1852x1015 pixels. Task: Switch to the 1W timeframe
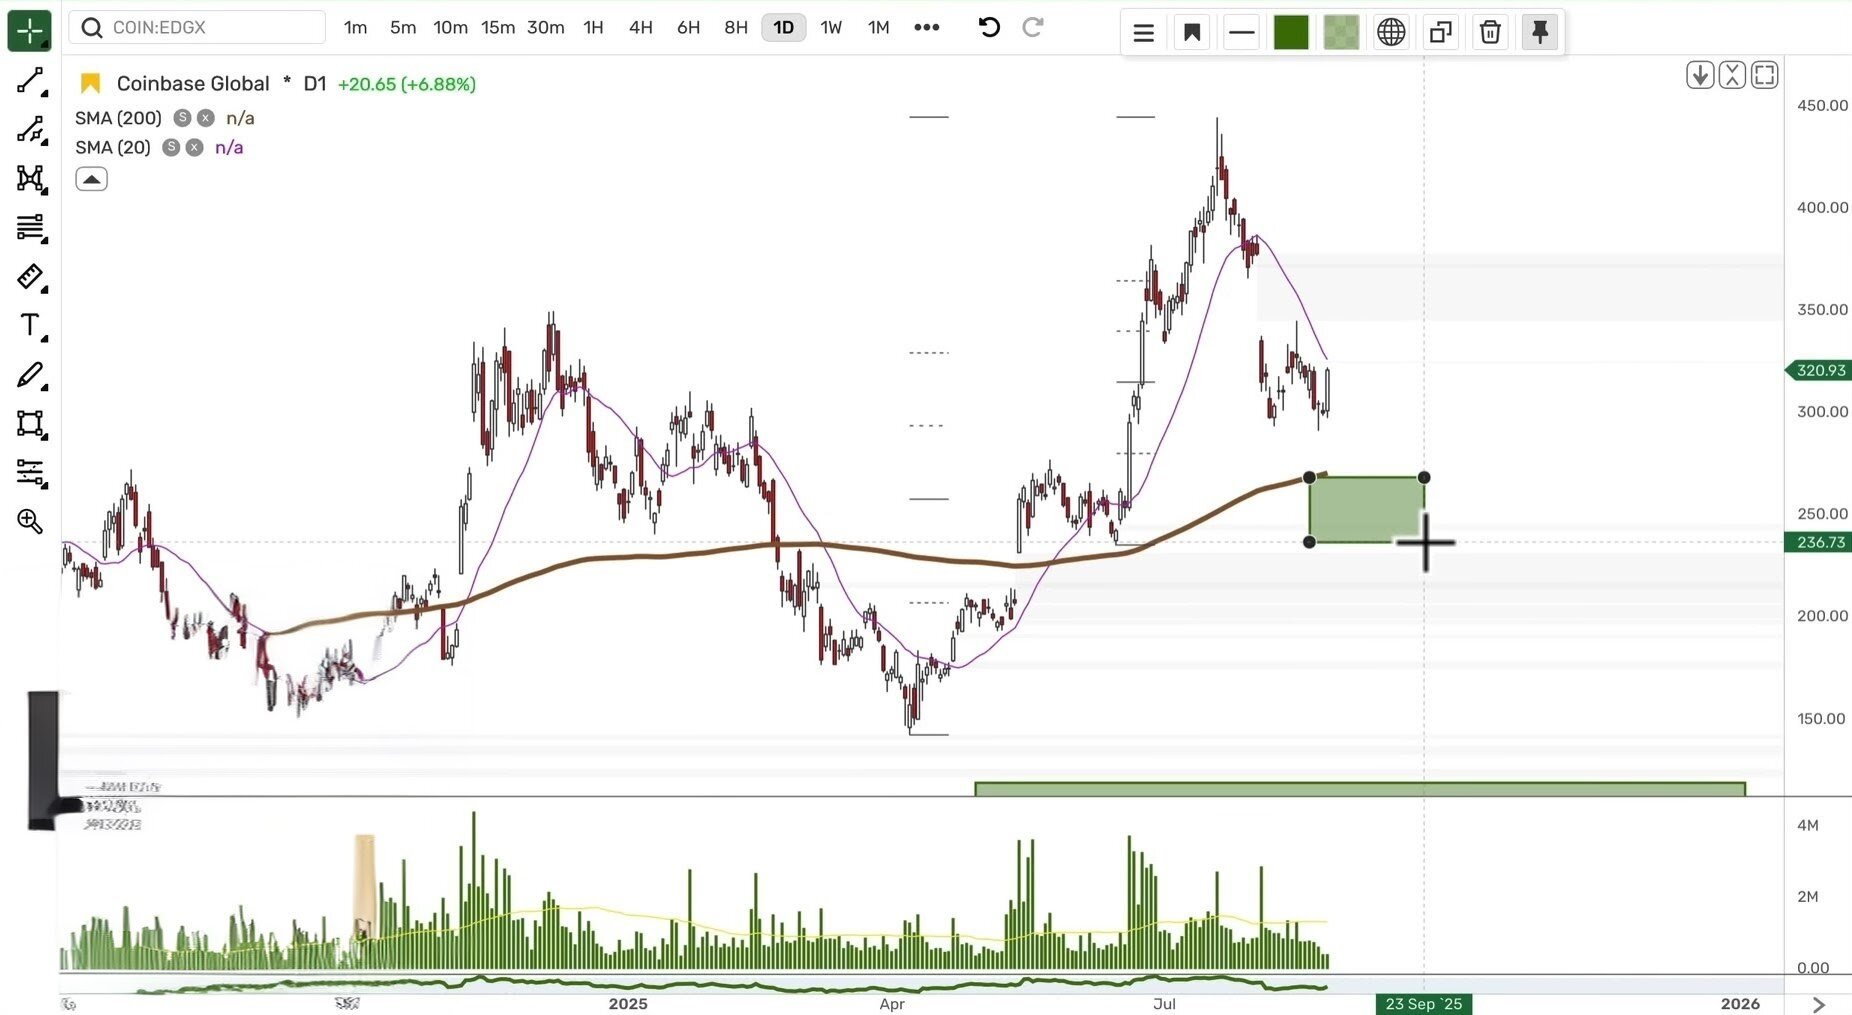(831, 27)
